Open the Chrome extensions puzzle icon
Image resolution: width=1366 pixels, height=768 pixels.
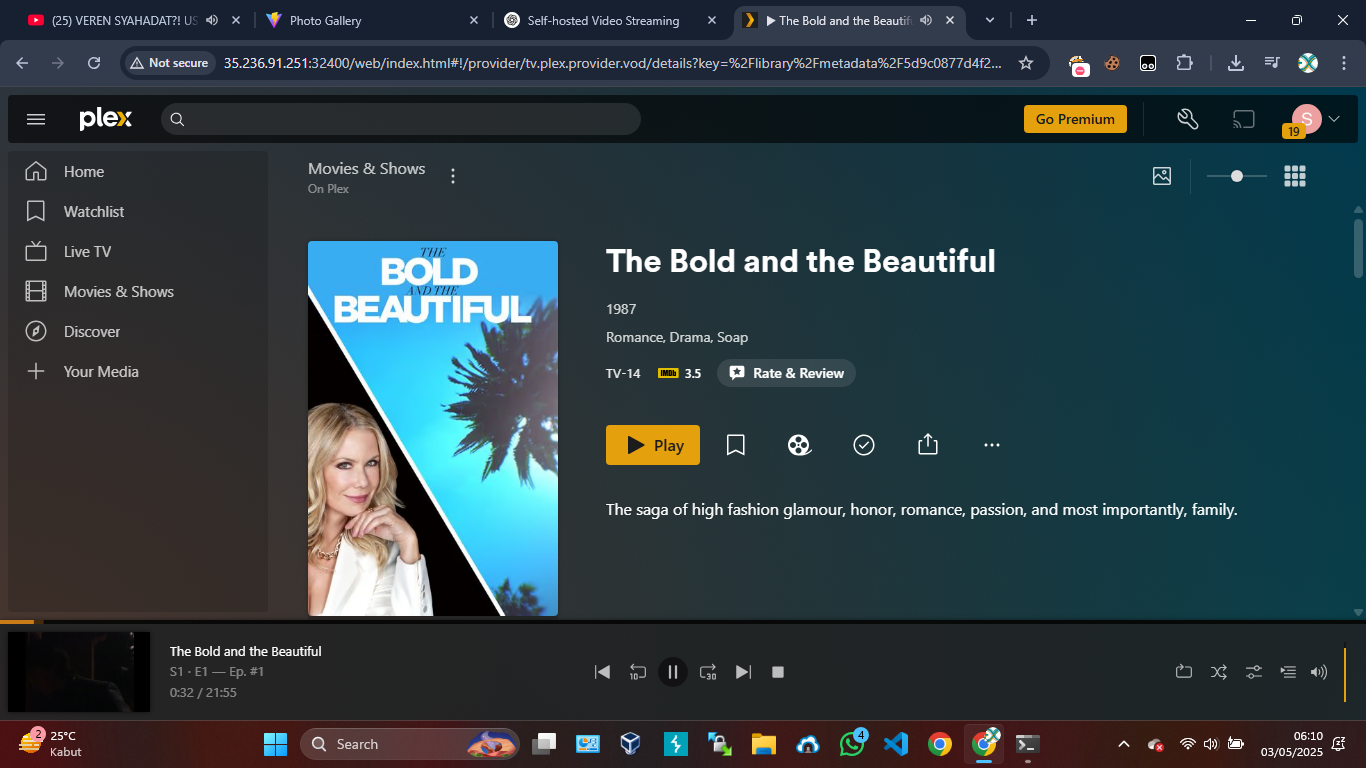(1184, 63)
